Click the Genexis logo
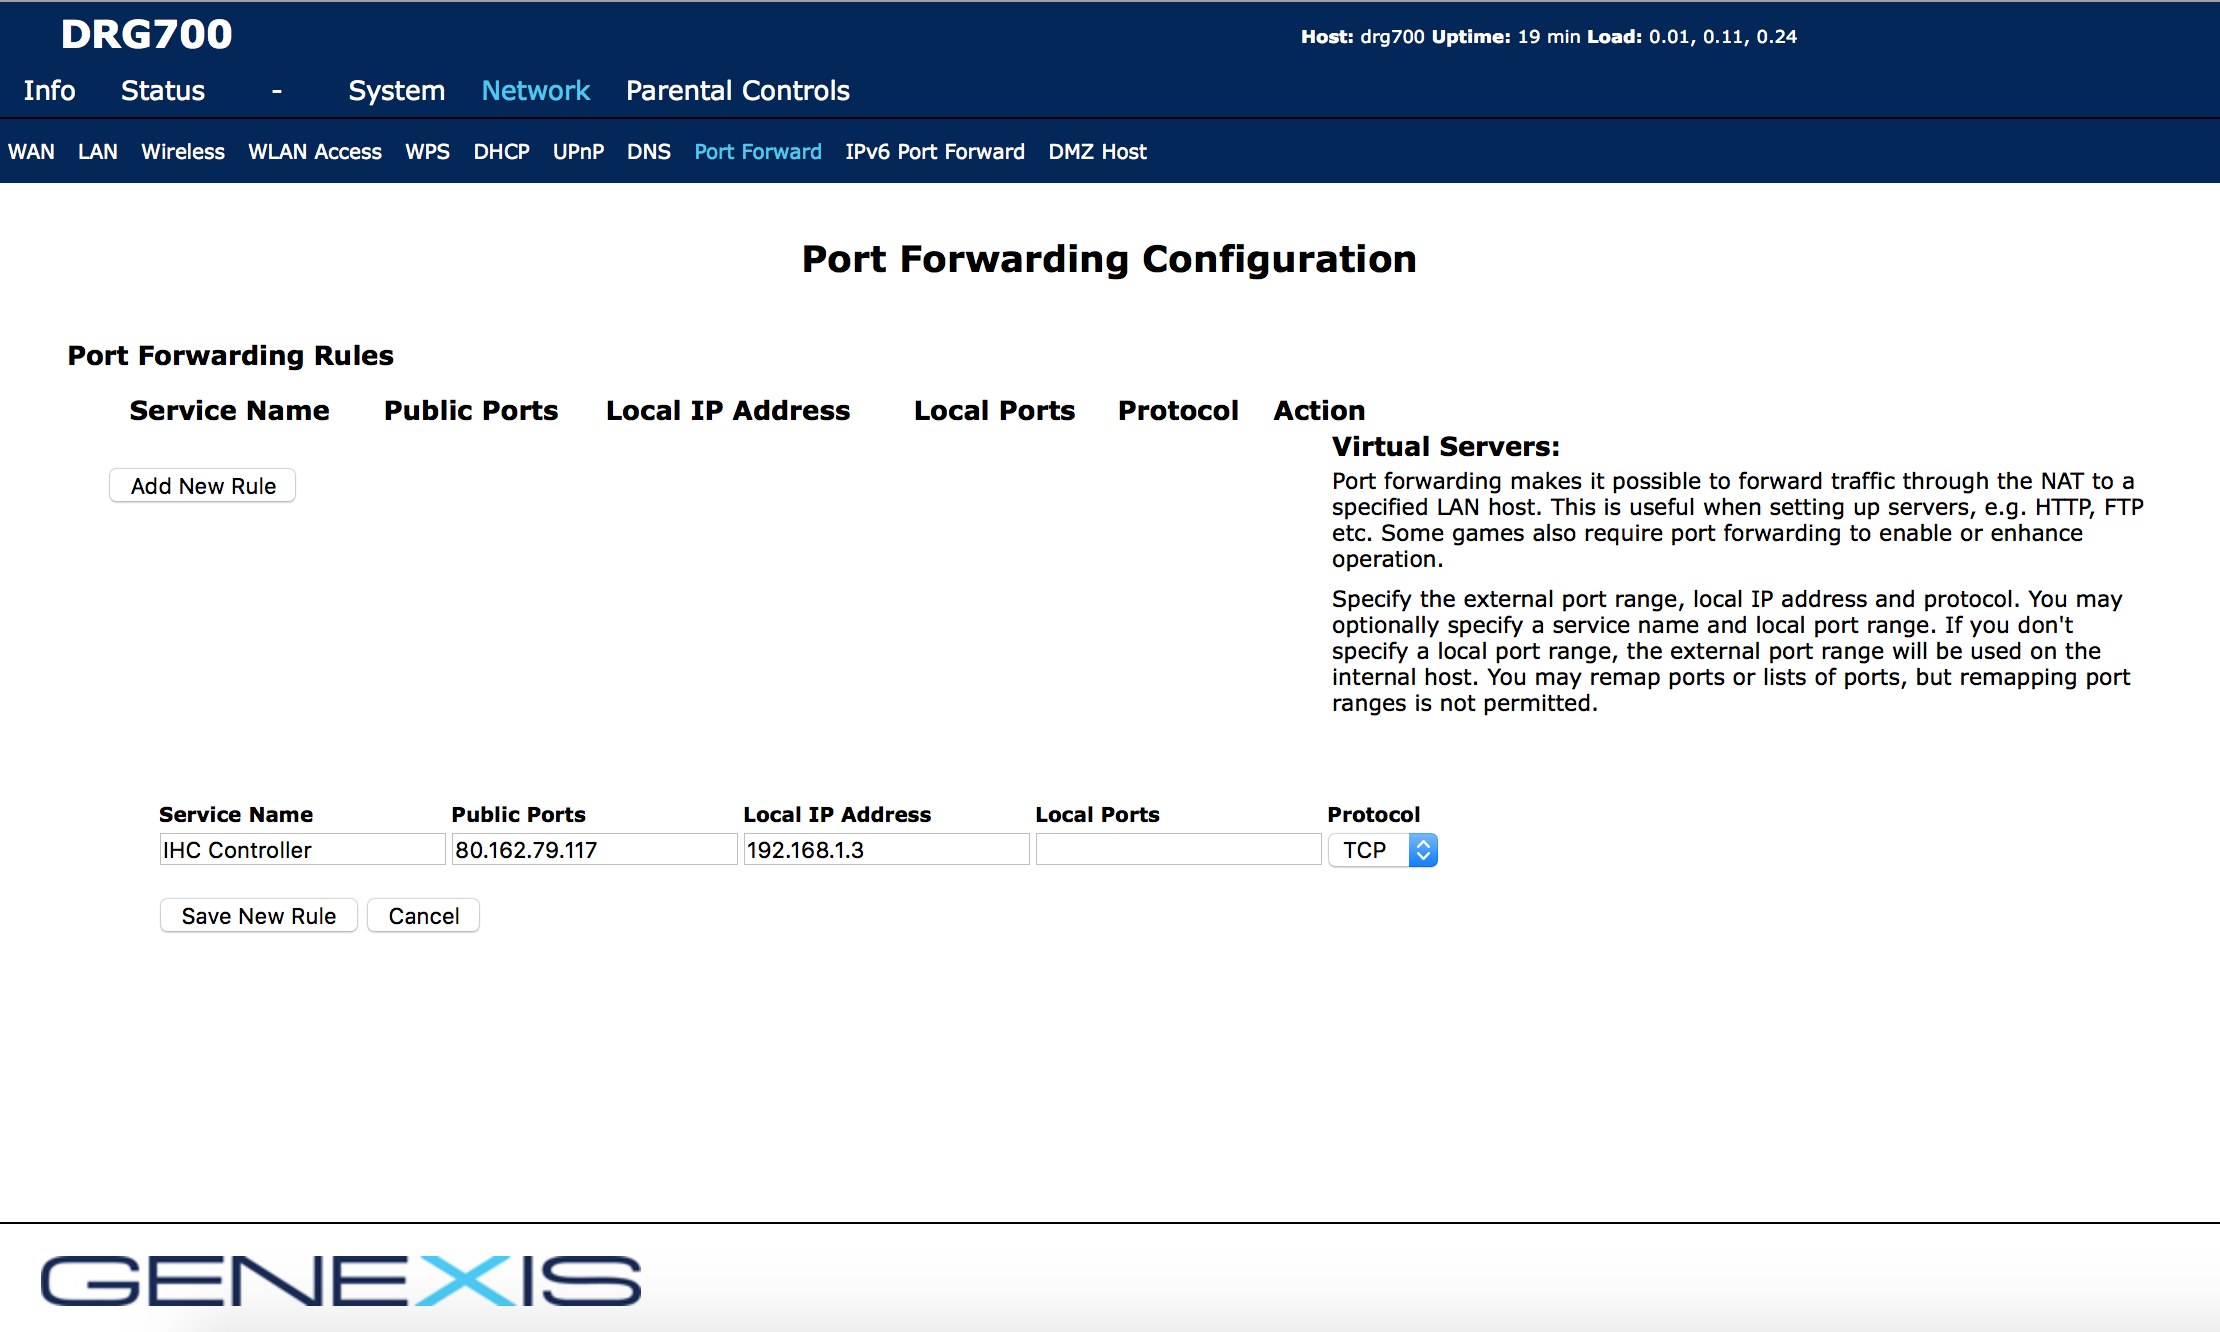The image size is (2220, 1332). click(340, 1281)
